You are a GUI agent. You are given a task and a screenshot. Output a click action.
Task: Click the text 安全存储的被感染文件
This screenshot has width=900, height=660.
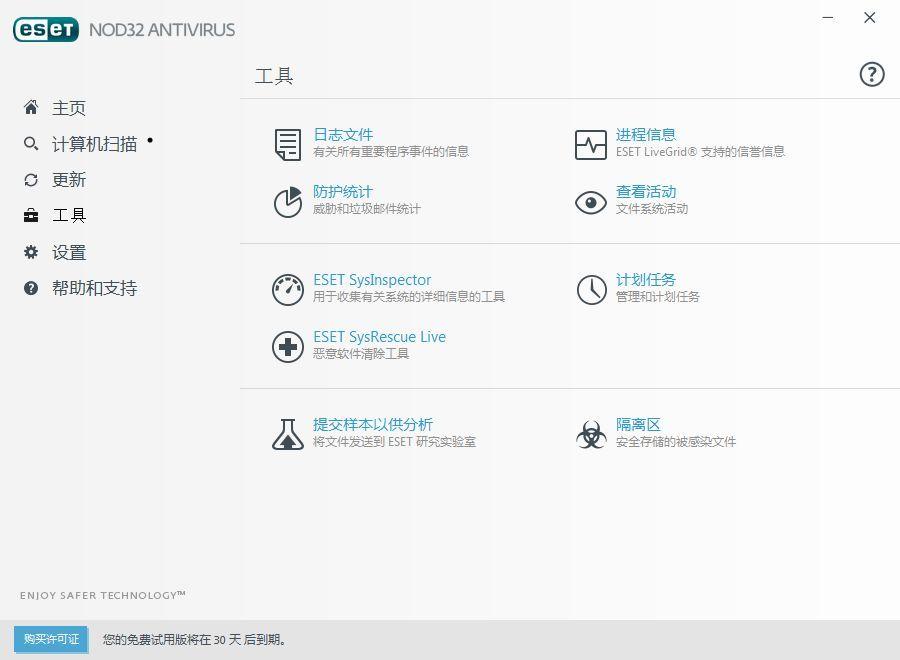point(676,441)
